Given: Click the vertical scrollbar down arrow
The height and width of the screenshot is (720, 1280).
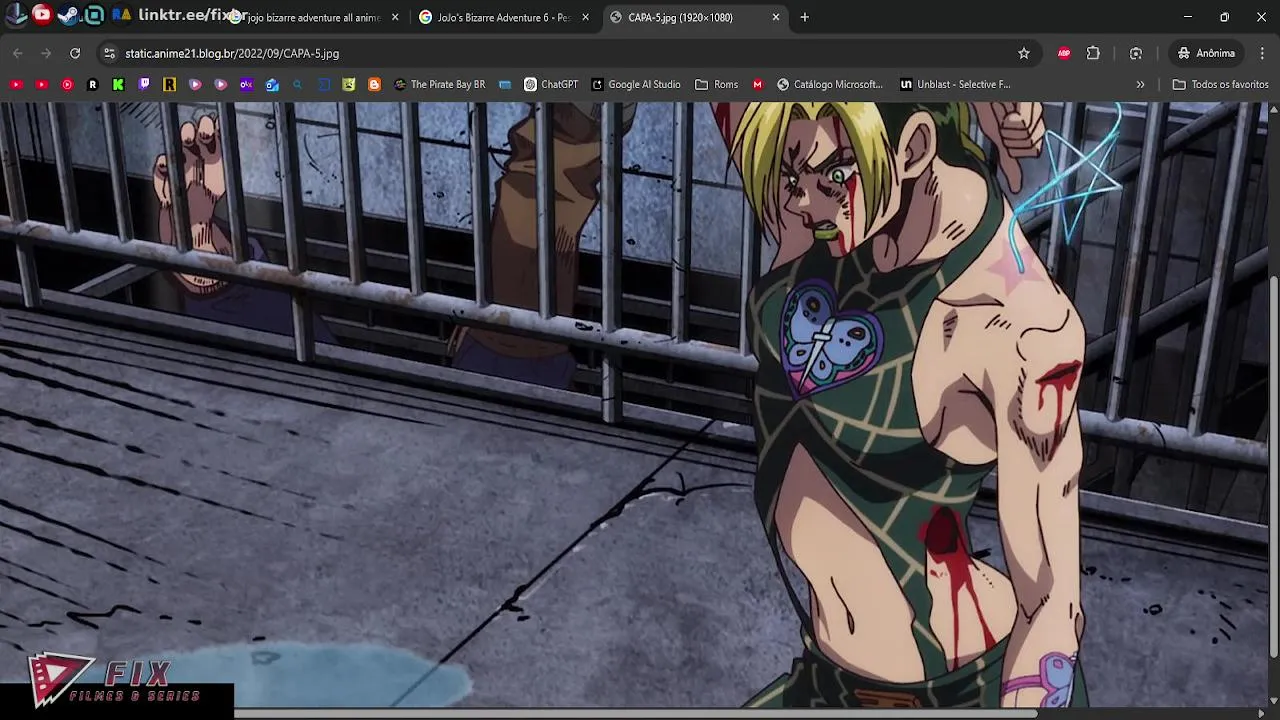Looking at the screenshot, I should tap(1273, 701).
